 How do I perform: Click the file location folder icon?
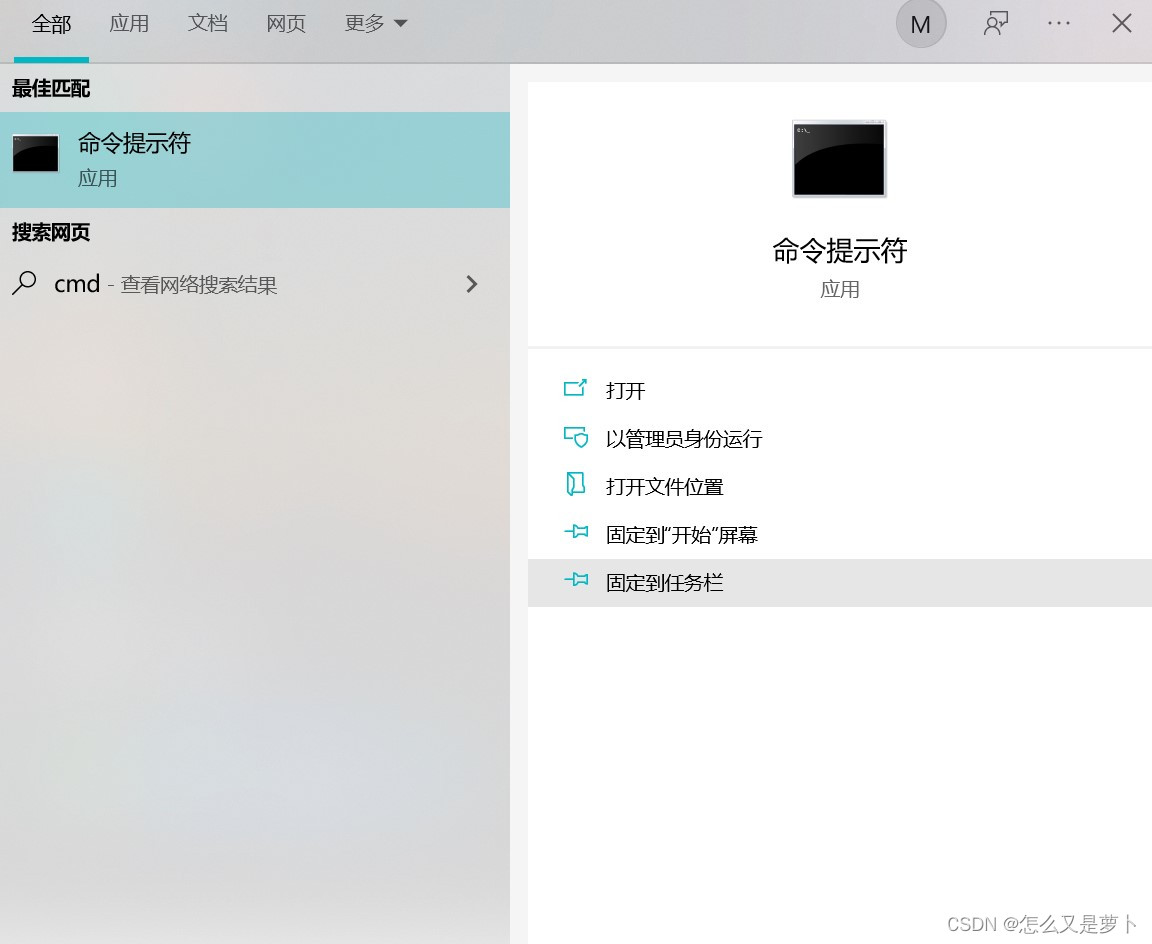tap(575, 483)
